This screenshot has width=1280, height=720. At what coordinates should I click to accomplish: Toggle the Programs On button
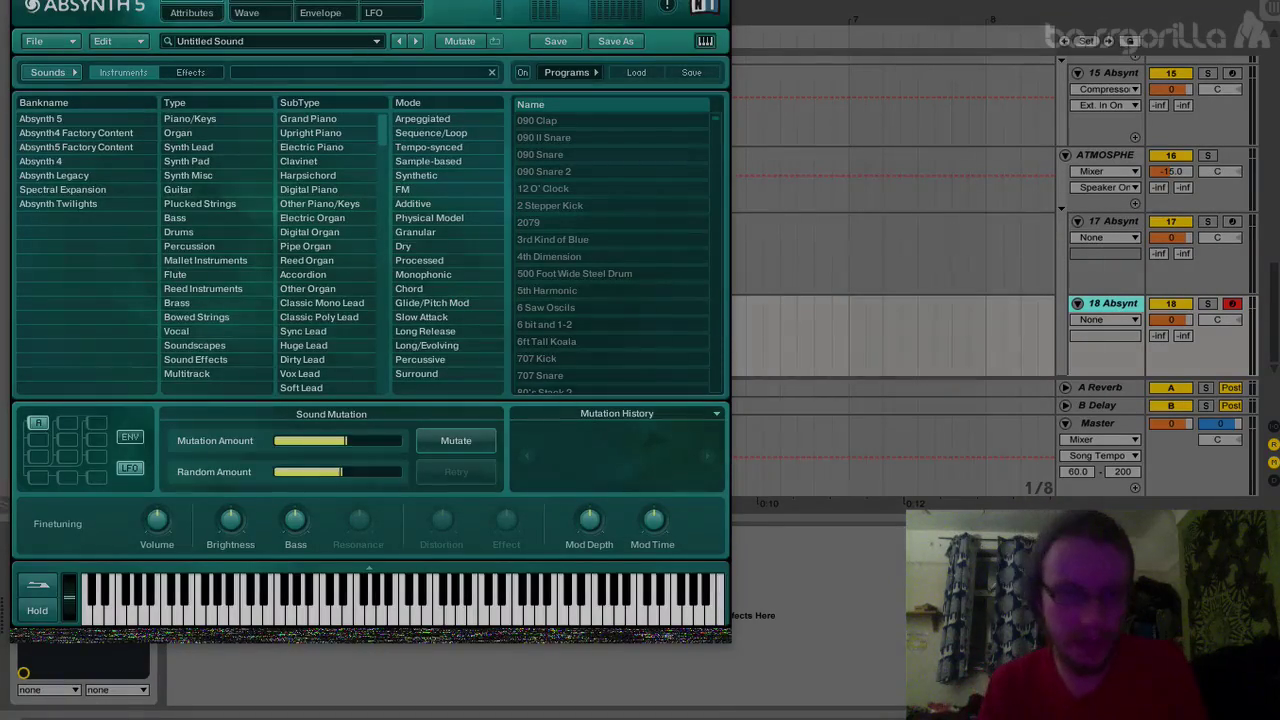click(x=523, y=72)
